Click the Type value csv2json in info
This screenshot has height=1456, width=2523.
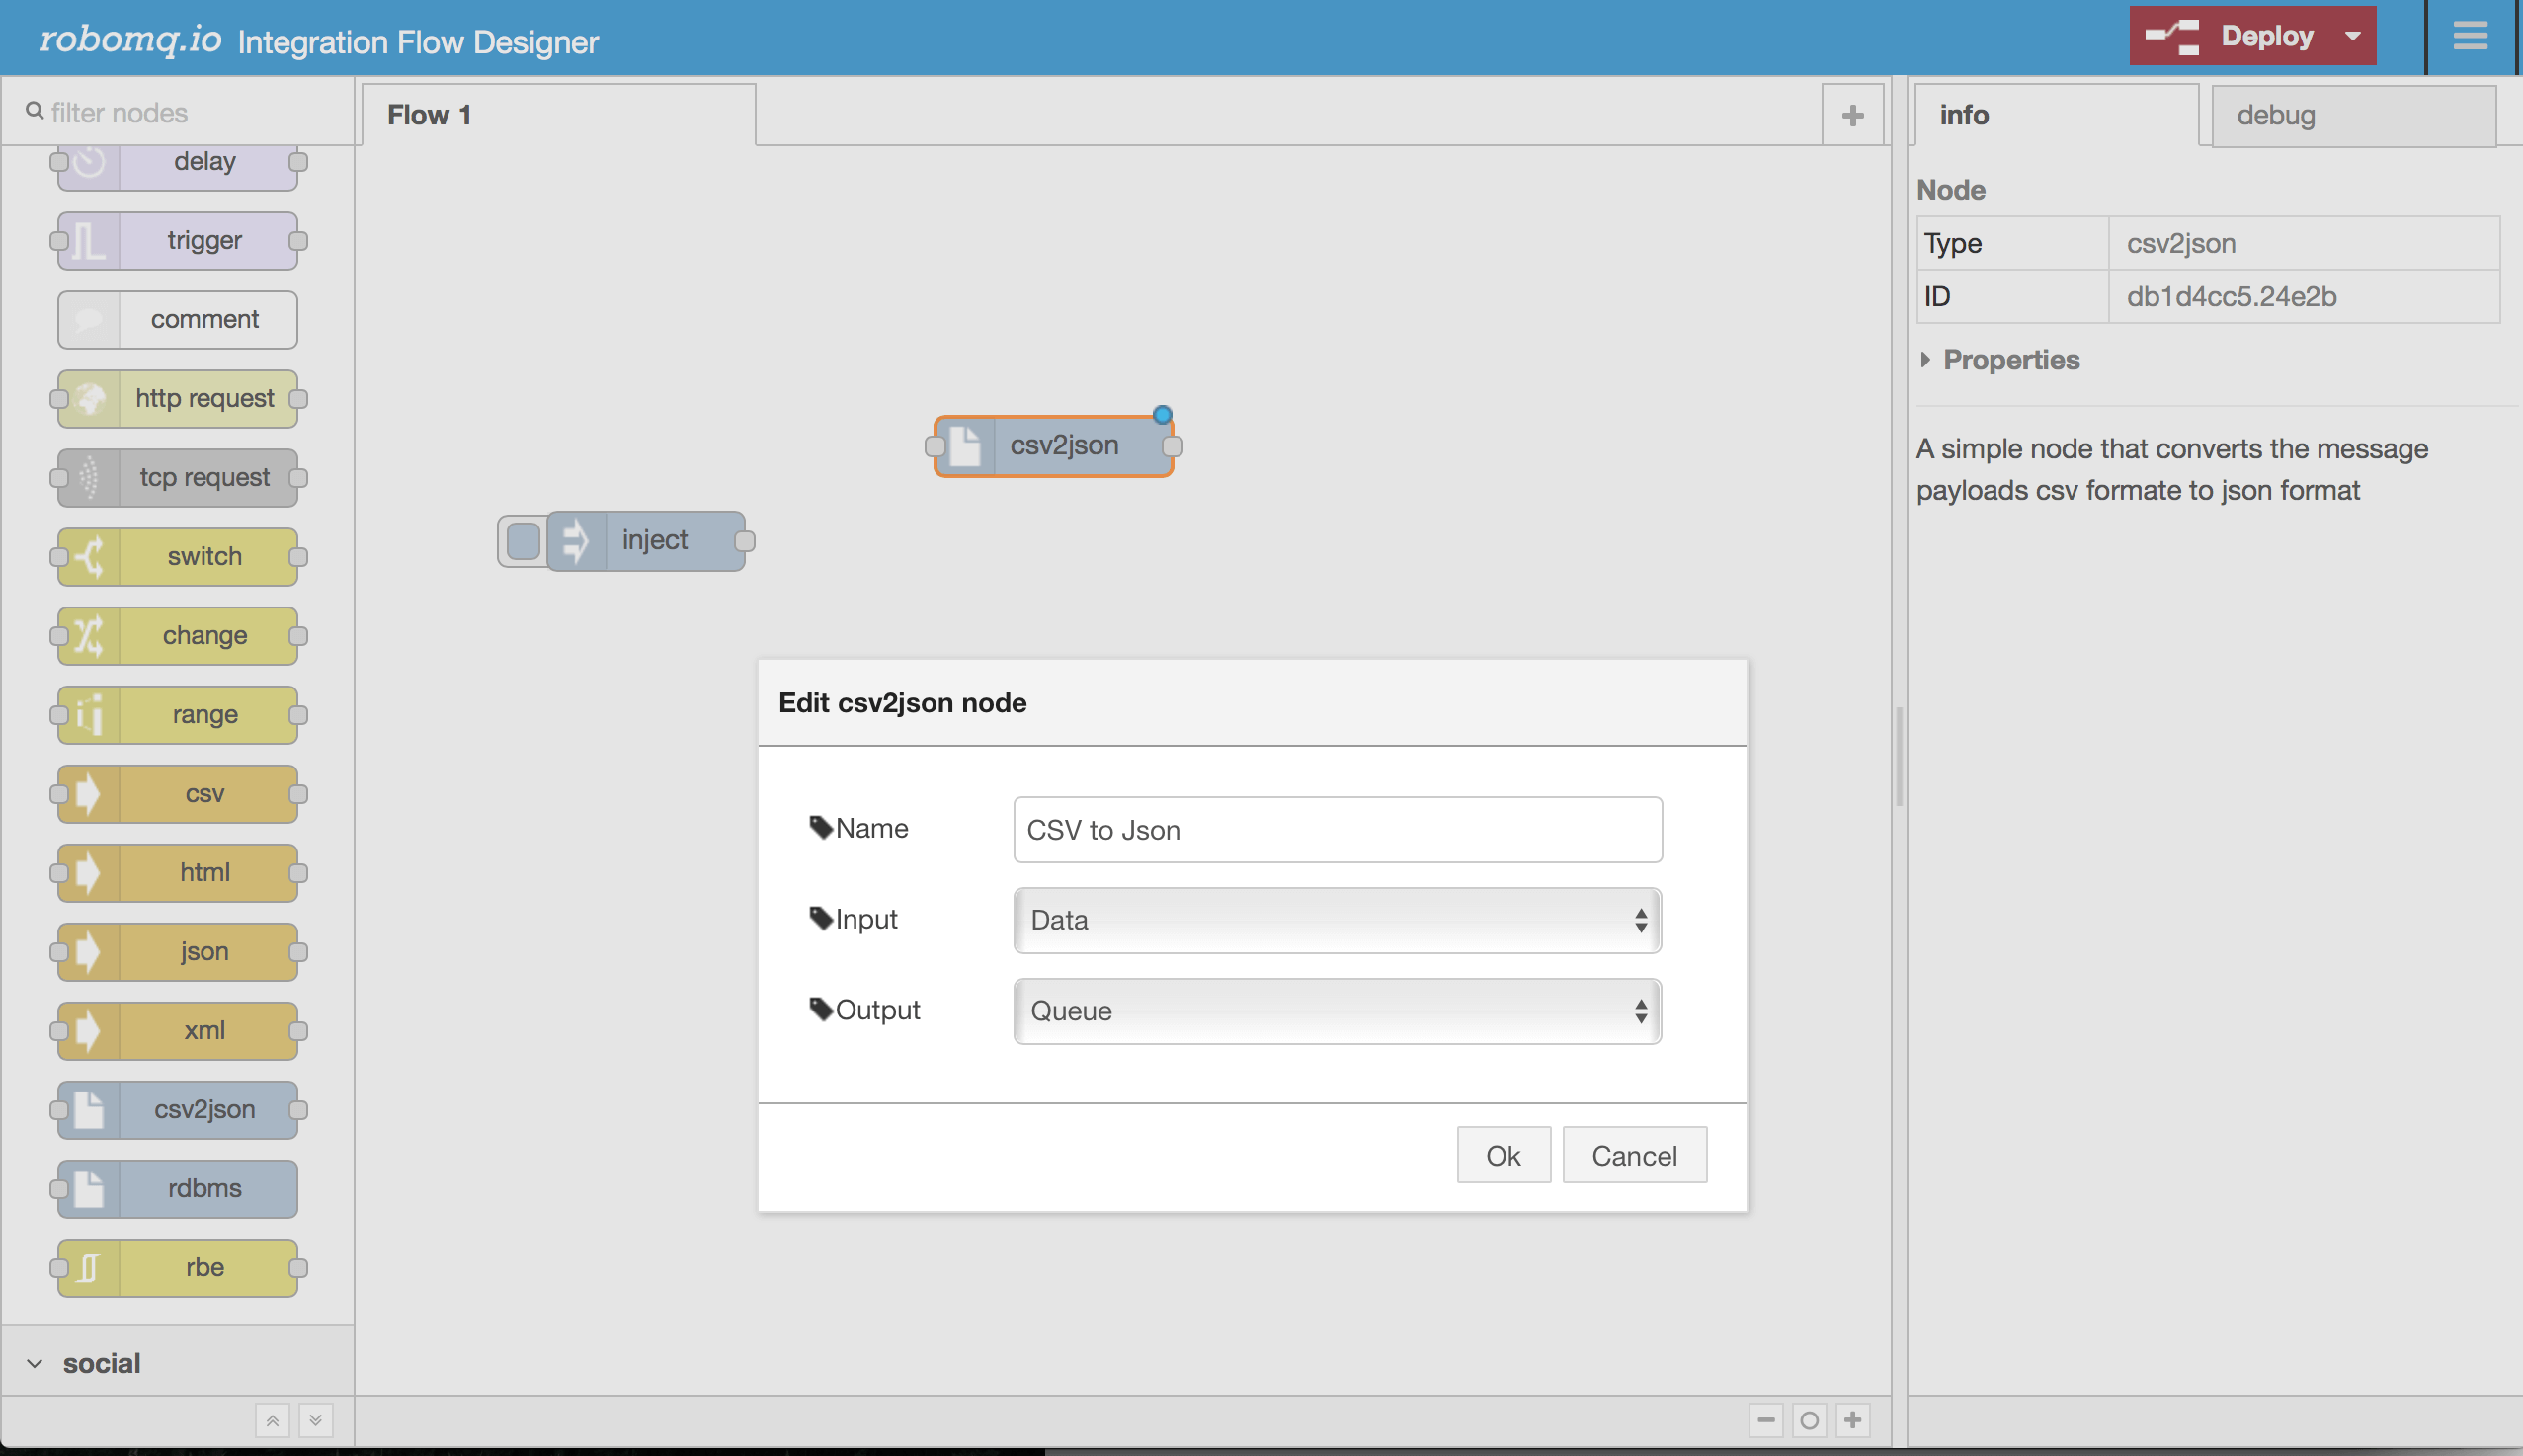pos(2181,244)
